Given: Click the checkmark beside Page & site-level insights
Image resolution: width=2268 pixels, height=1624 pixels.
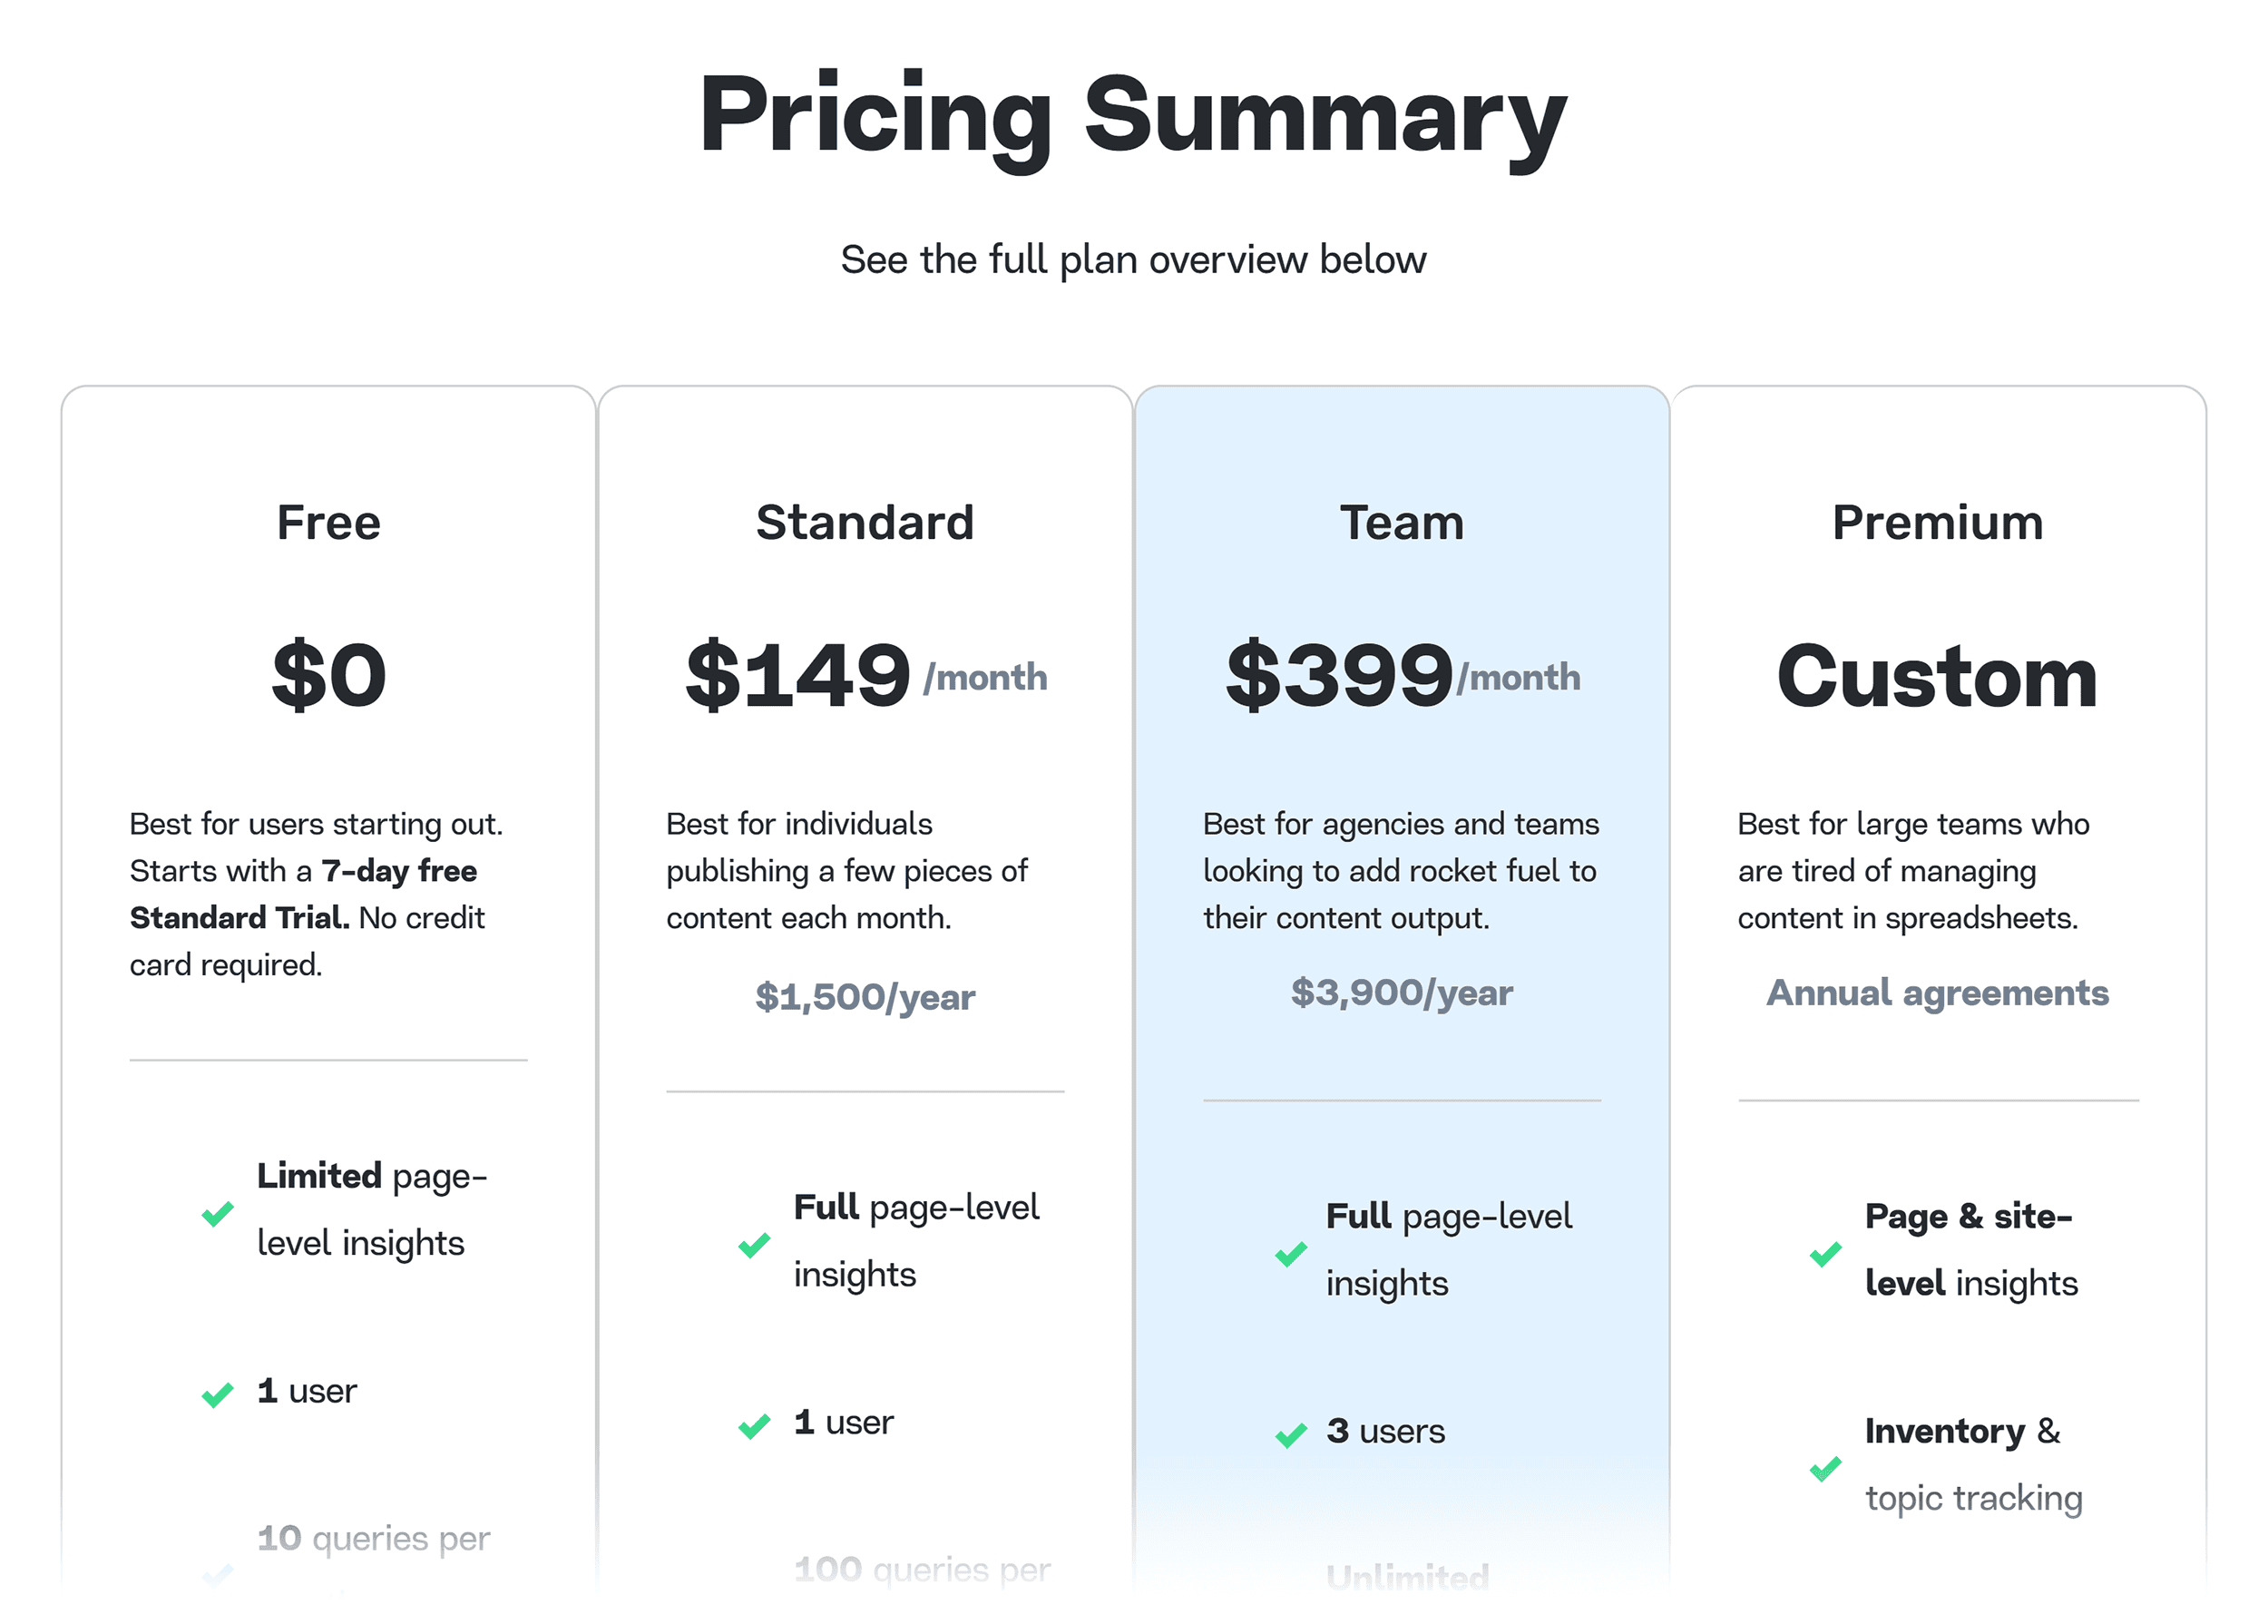Looking at the screenshot, I should click(x=1825, y=1253).
